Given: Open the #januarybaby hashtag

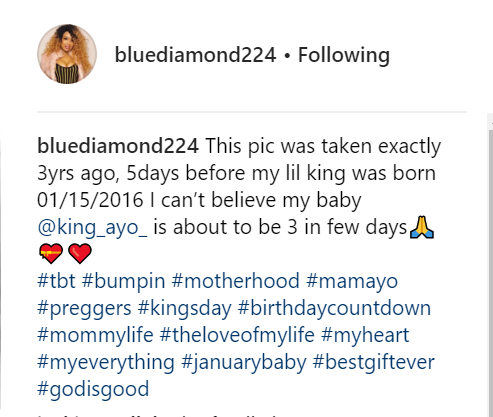Looking at the screenshot, I should click(x=244, y=363).
